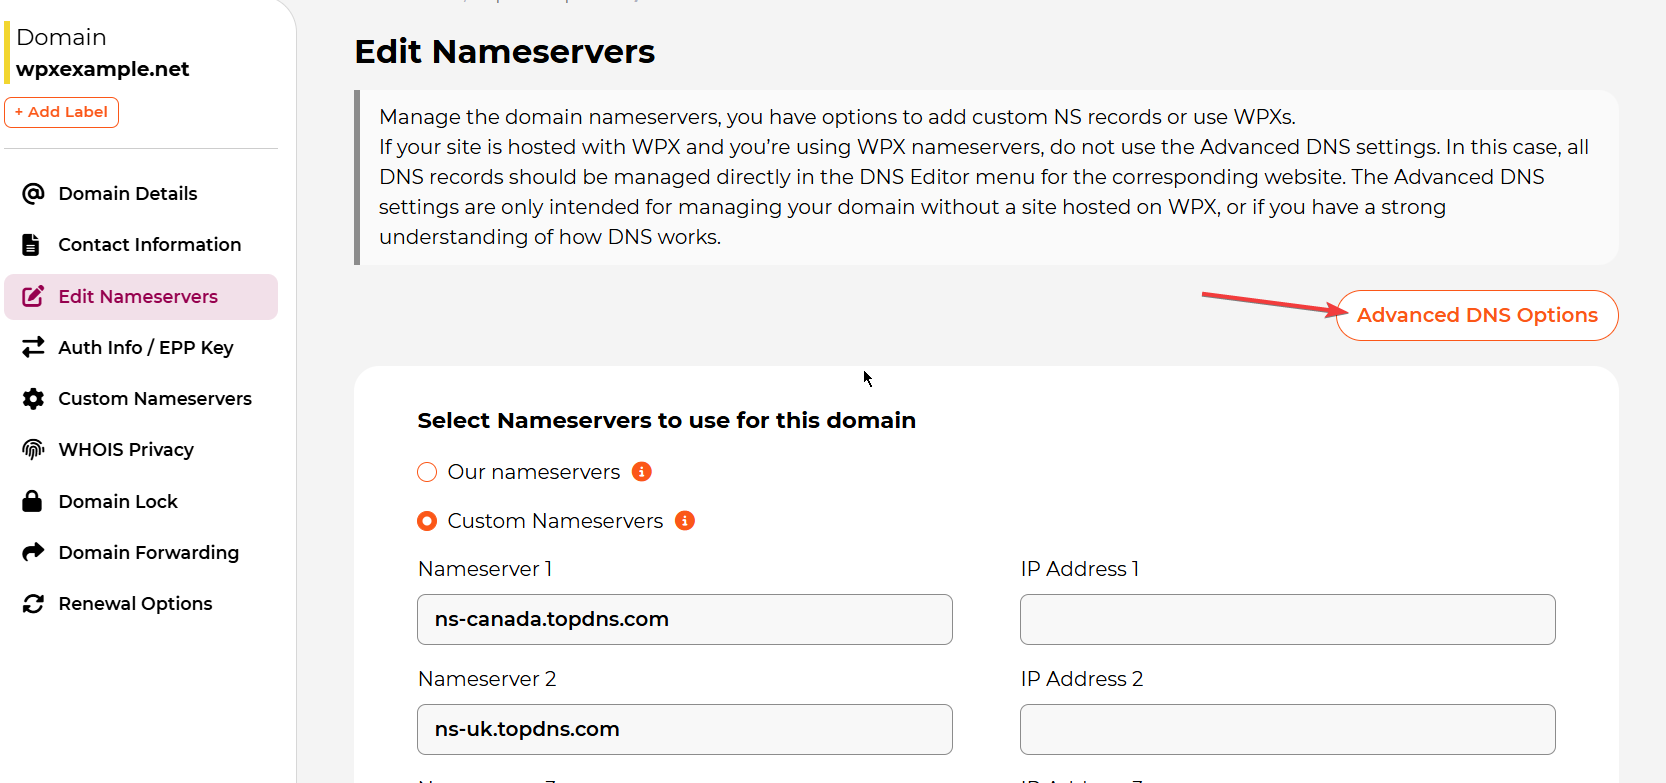Click the Domain Lock padlock icon
This screenshot has height=783, width=1666.
32,501
